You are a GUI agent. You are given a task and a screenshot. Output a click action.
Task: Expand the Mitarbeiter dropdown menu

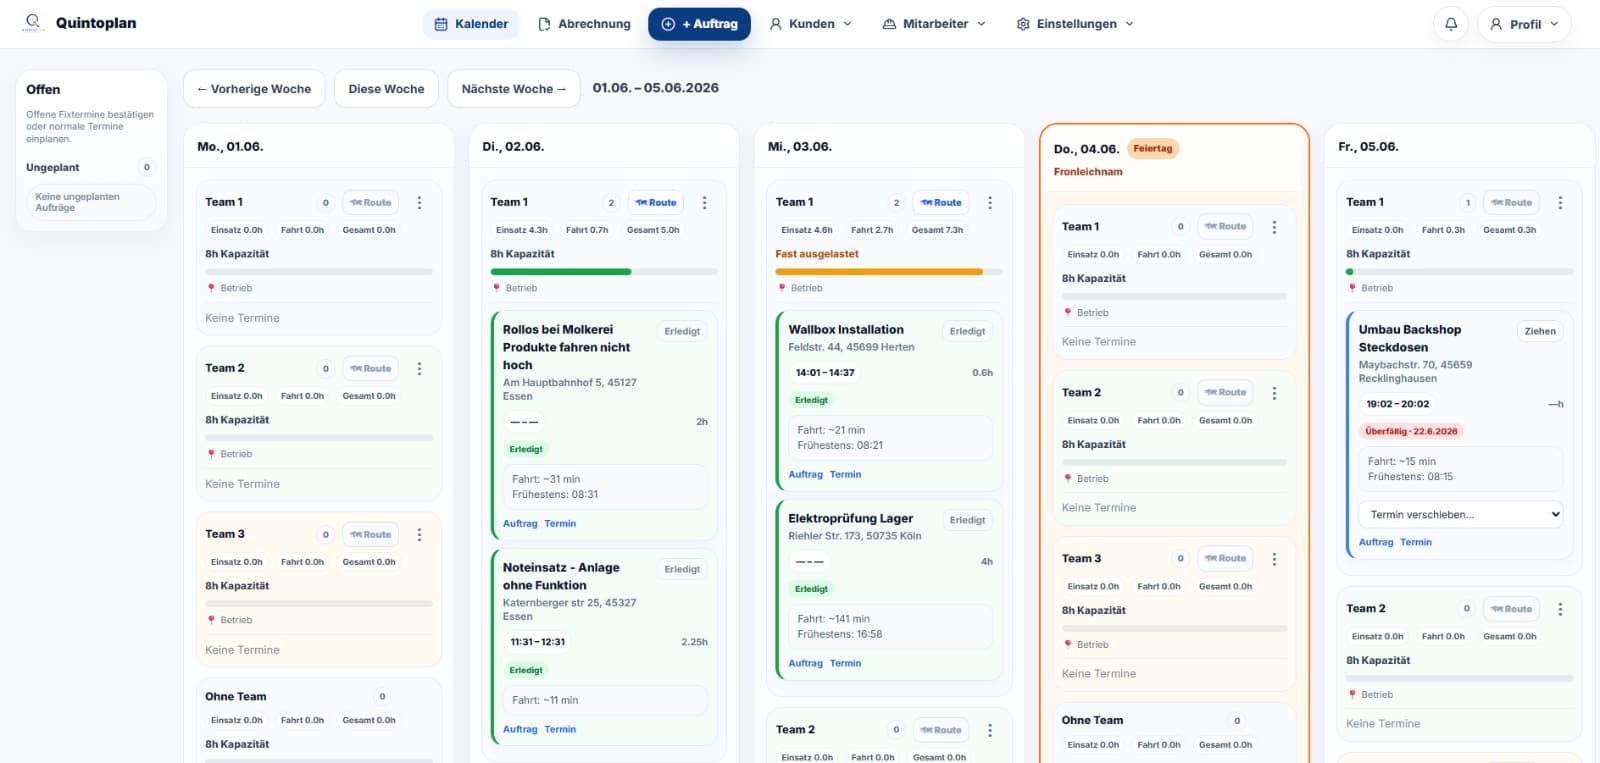click(x=934, y=24)
